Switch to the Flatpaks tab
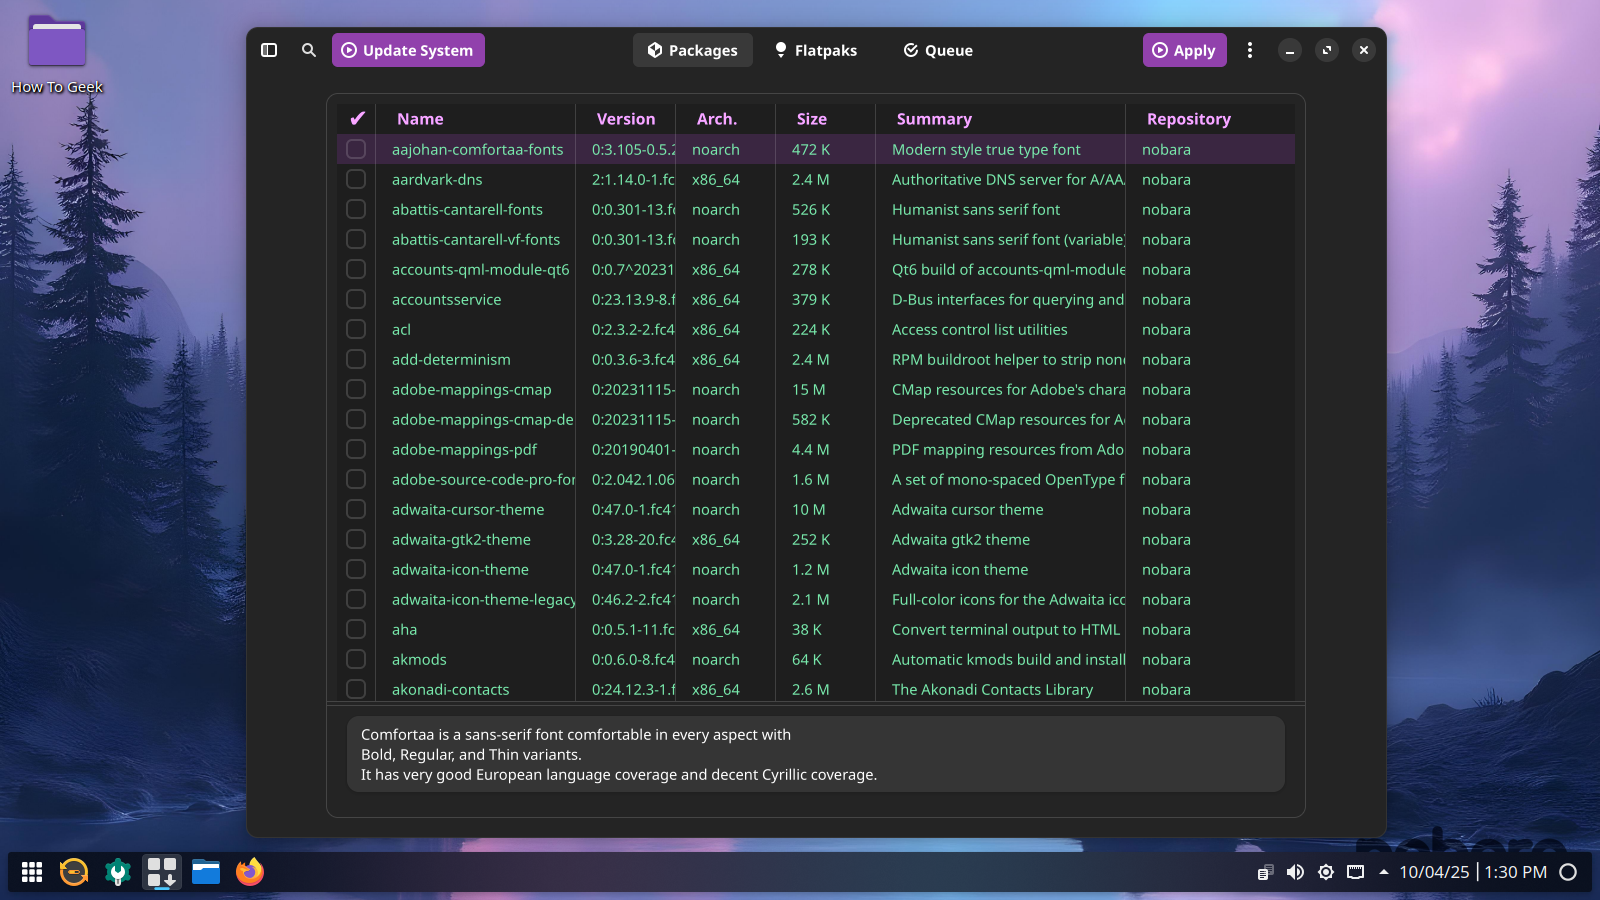Screen dimensions: 1600x900 (x=816, y=50)
